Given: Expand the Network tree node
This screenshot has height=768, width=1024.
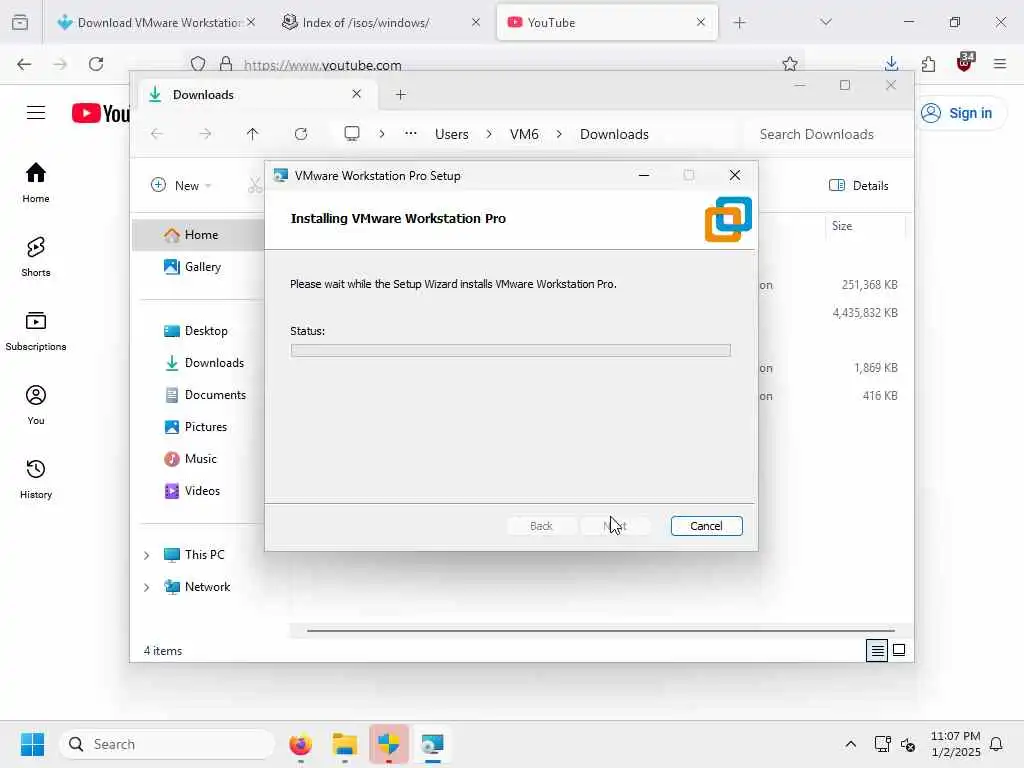Looking at the screenshot, I should click(146, 587).
